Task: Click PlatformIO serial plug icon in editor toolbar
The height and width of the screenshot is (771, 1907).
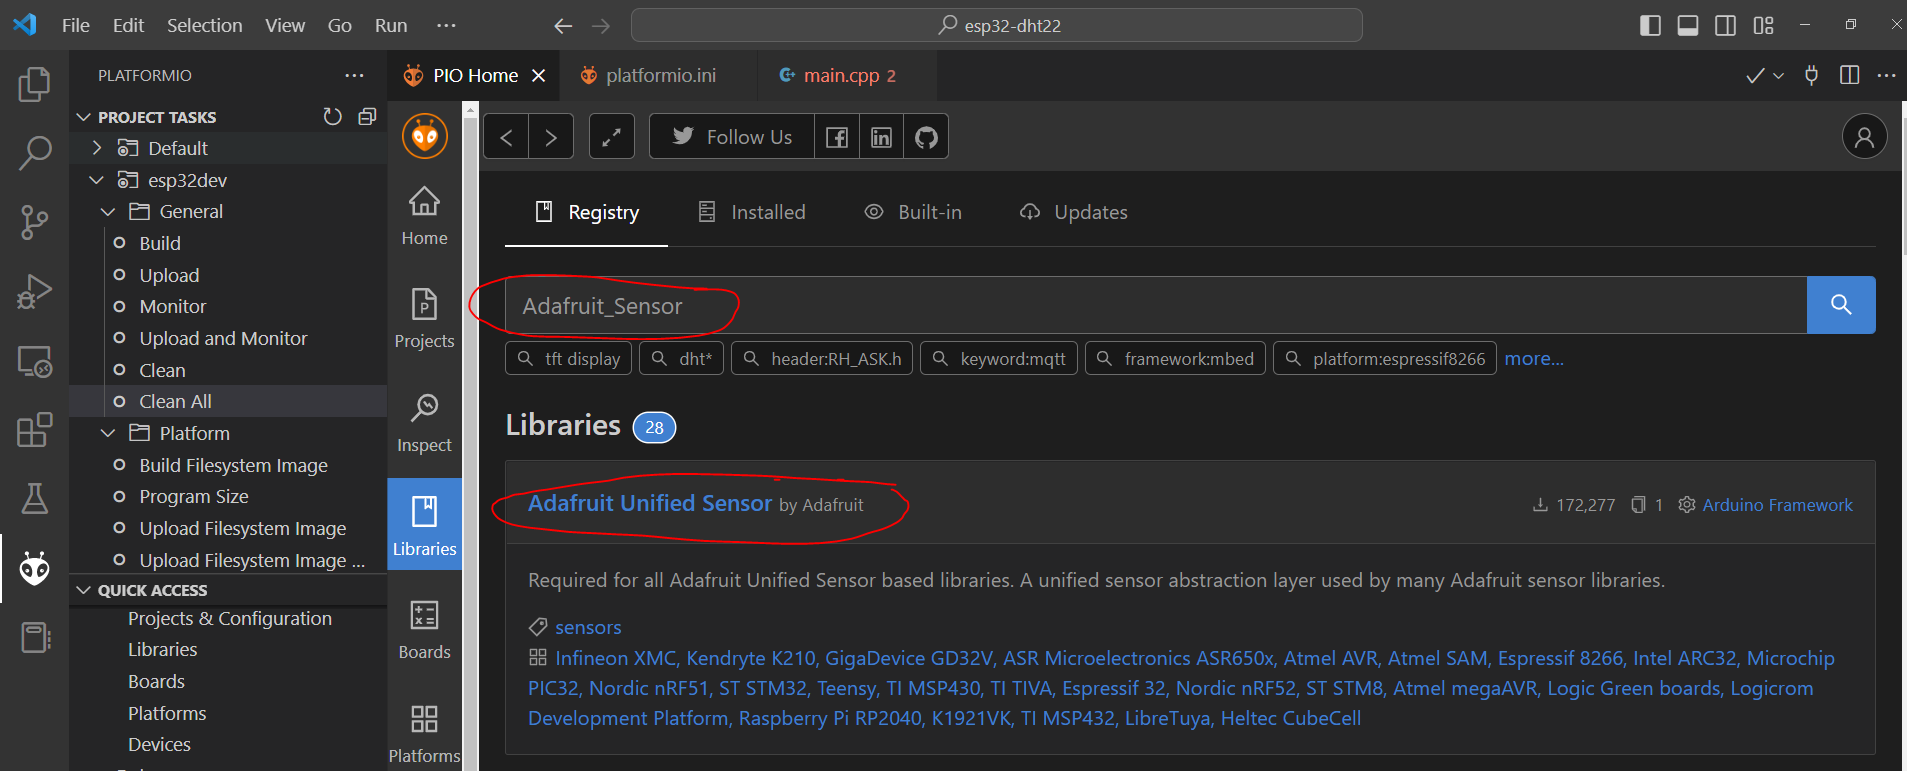Action: (1811, 75)
